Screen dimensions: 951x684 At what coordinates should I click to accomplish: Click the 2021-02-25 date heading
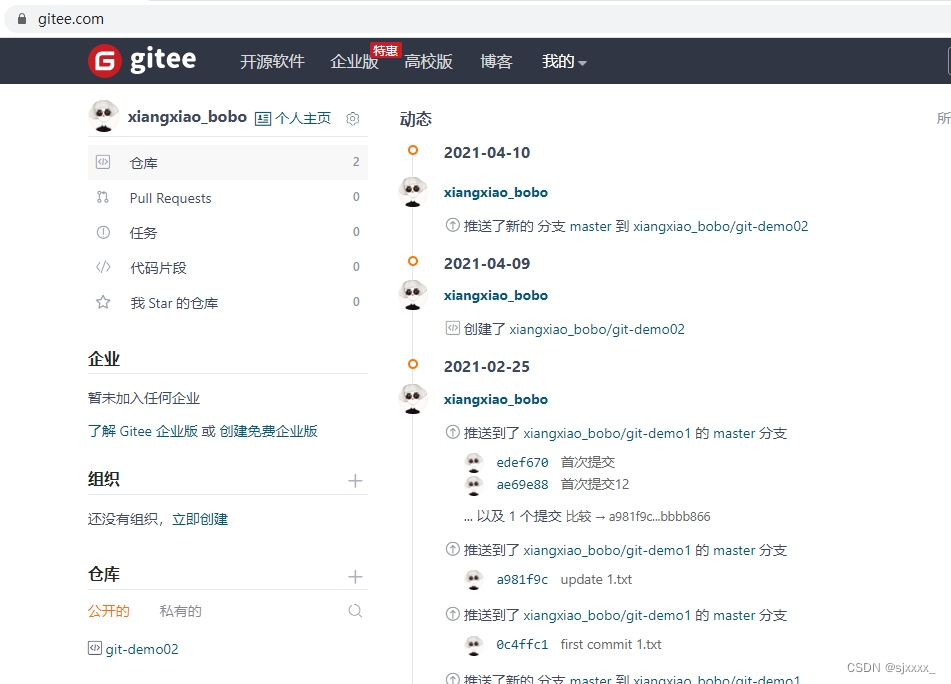click(487, 367)
